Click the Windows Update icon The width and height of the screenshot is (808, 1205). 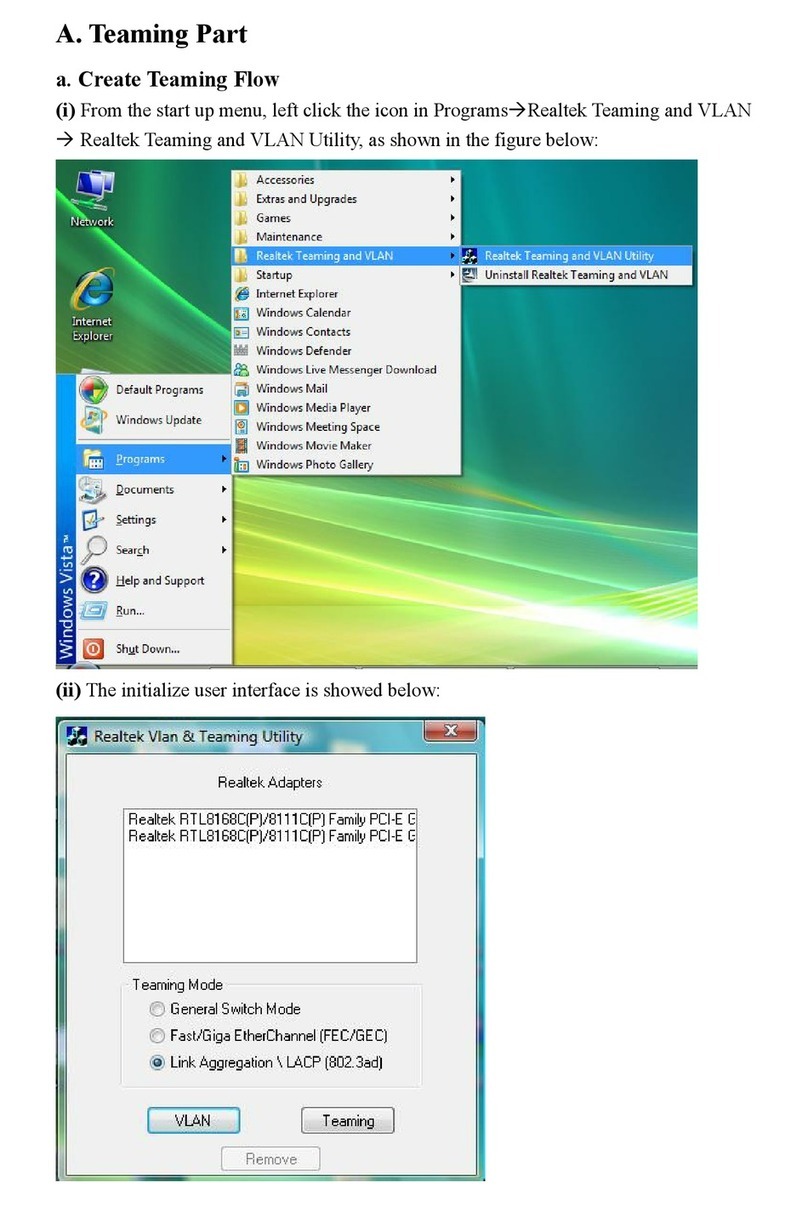93,420
